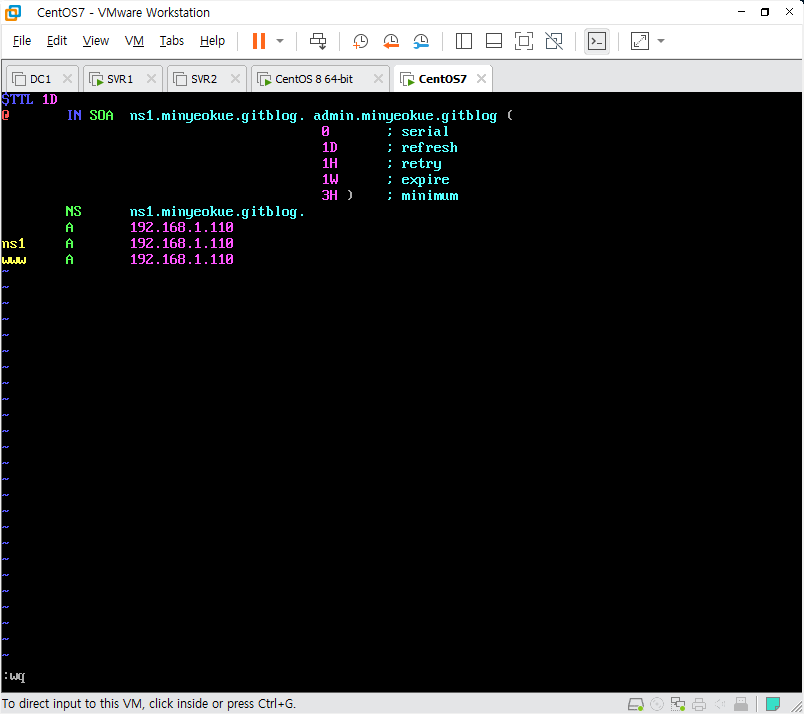Restore down the VMware Workstation window
The width and height of the screenshot is (804, 714).
click(x=765, y=12)
